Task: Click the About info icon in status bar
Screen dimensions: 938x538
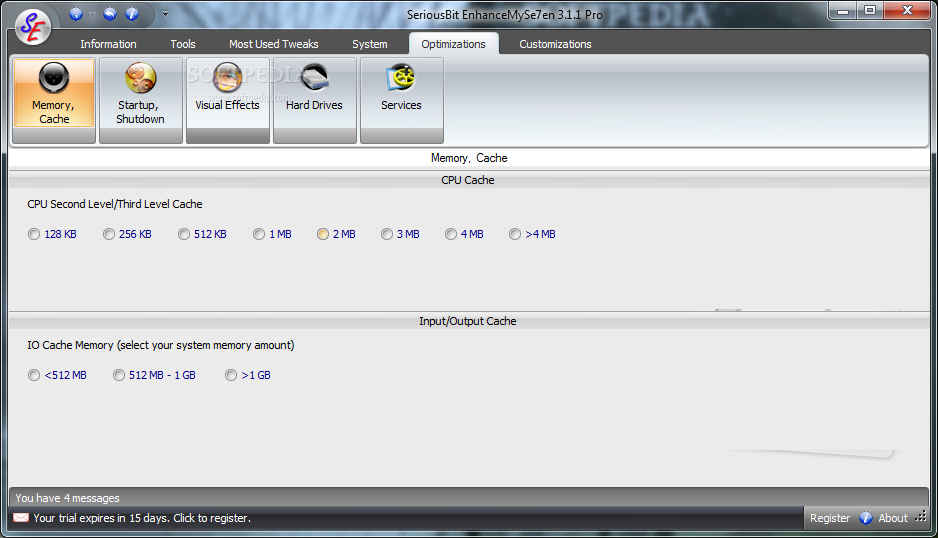Action: 866,518
